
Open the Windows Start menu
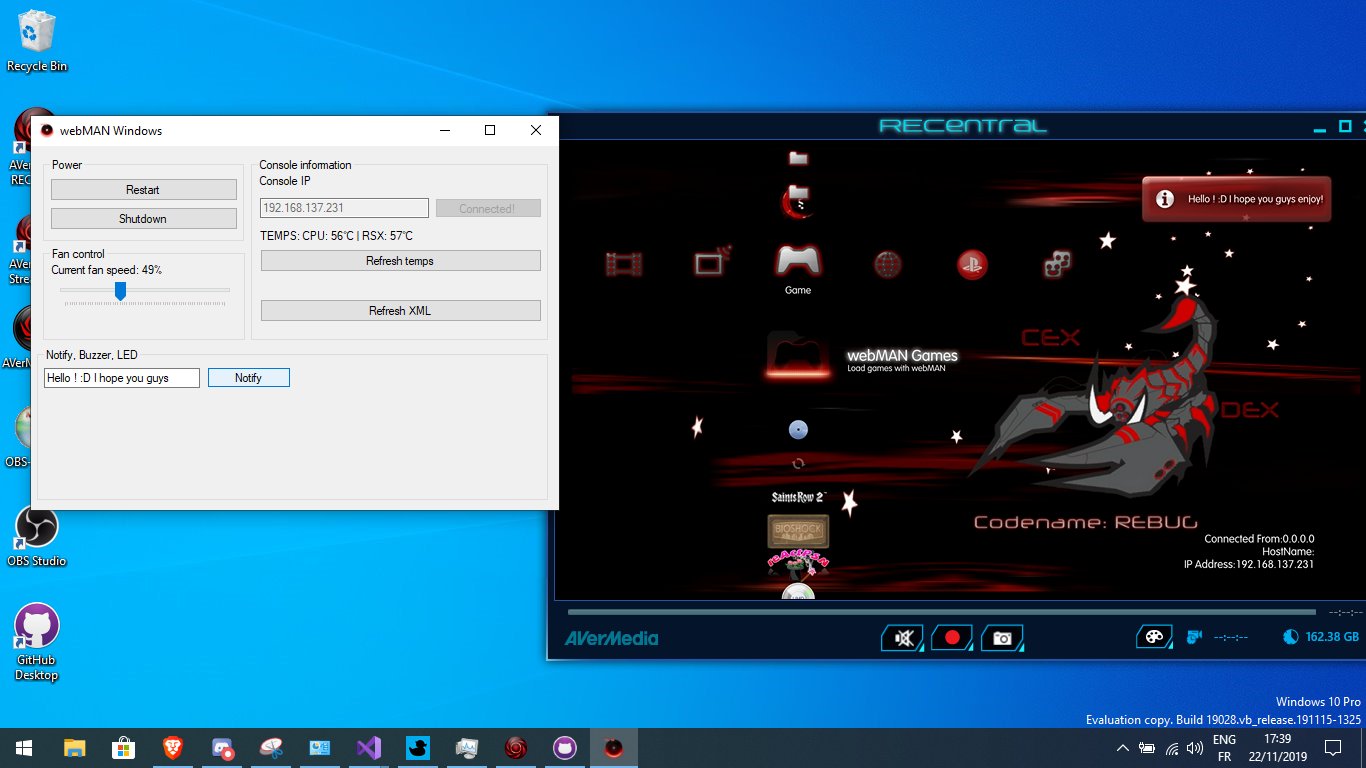click(24, 748)
